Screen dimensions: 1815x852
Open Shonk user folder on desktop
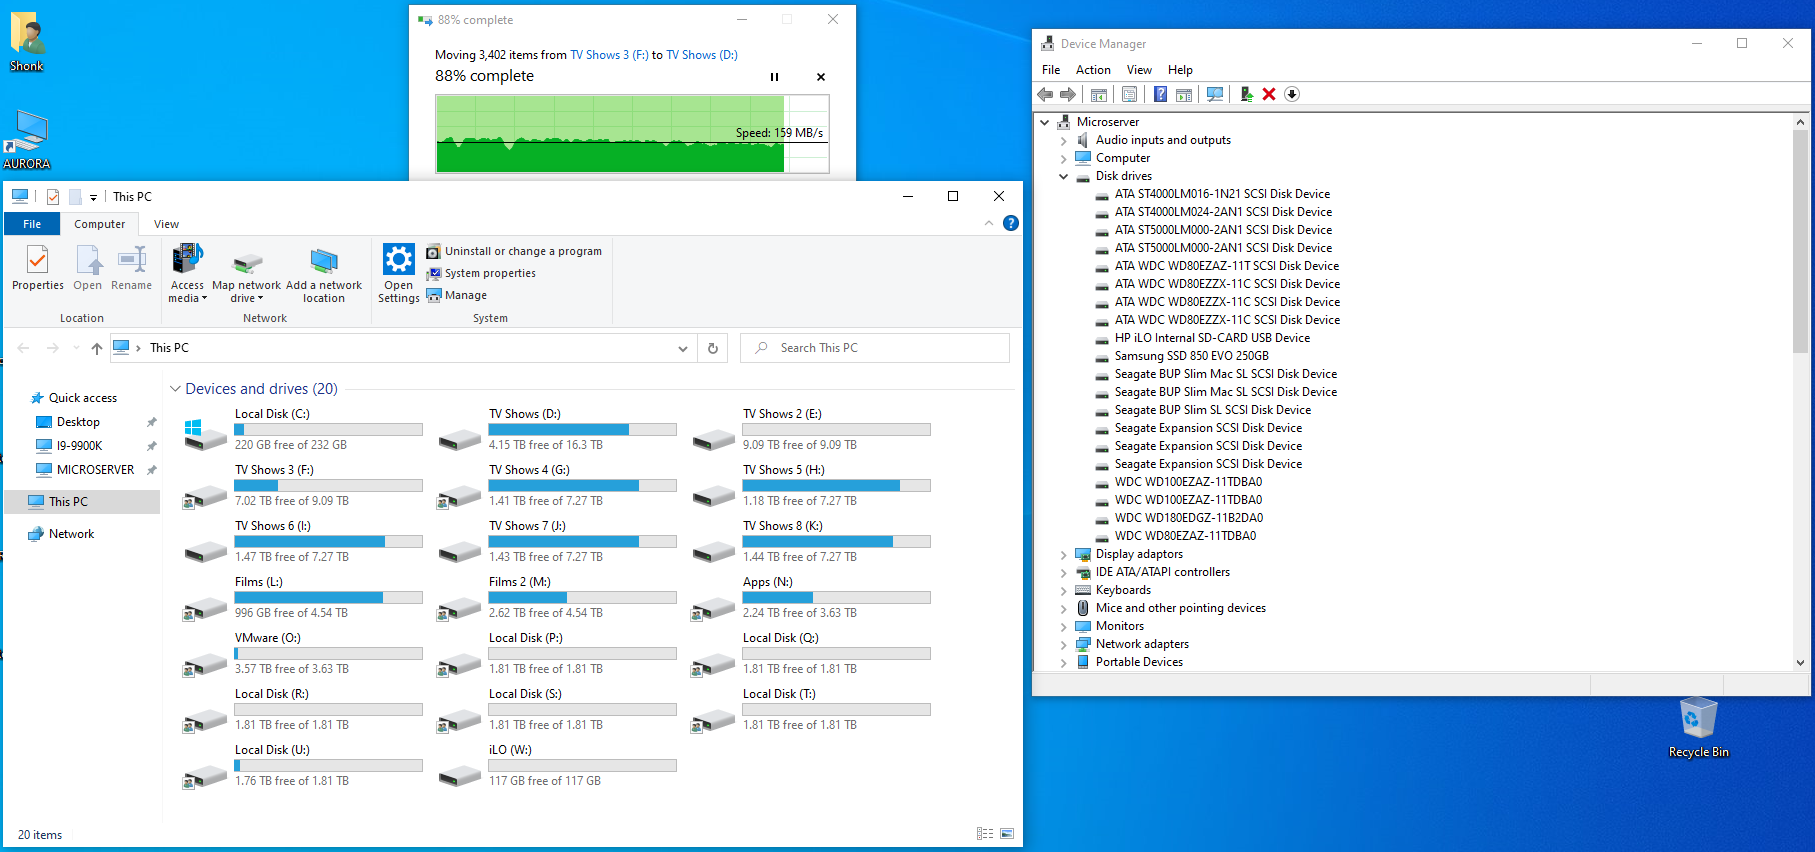(27, 42)
